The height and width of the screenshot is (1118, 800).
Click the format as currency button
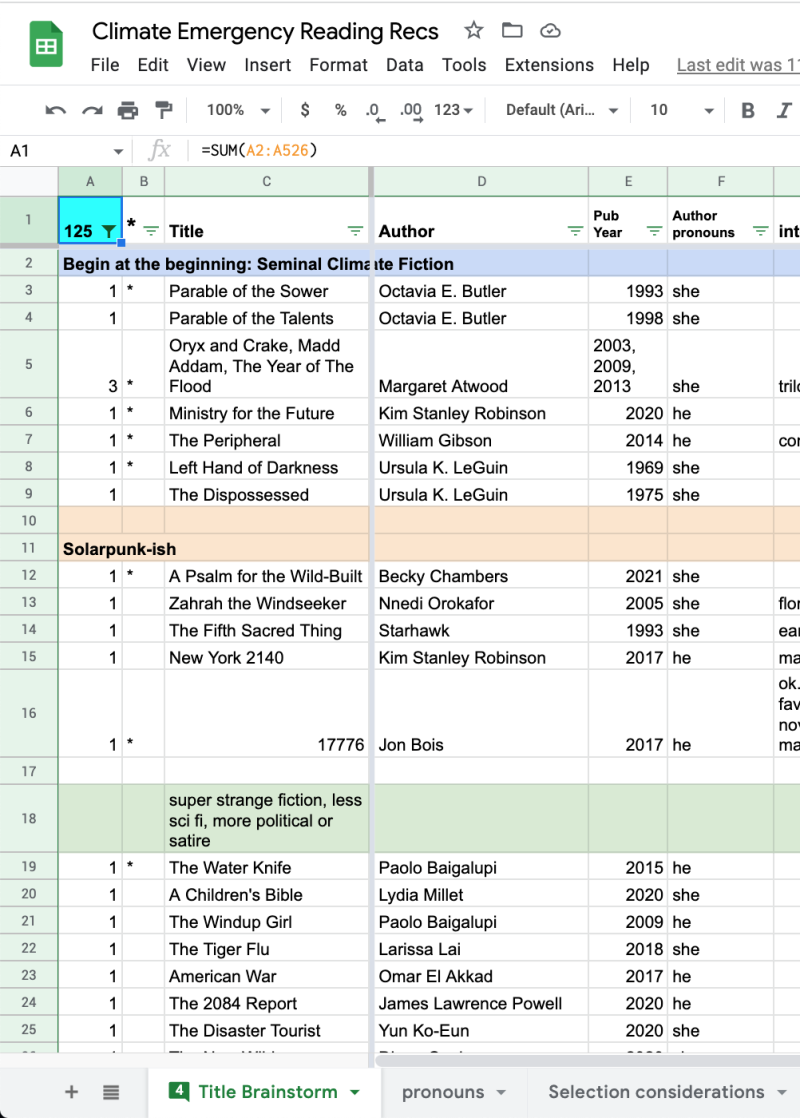click(305, 110)
